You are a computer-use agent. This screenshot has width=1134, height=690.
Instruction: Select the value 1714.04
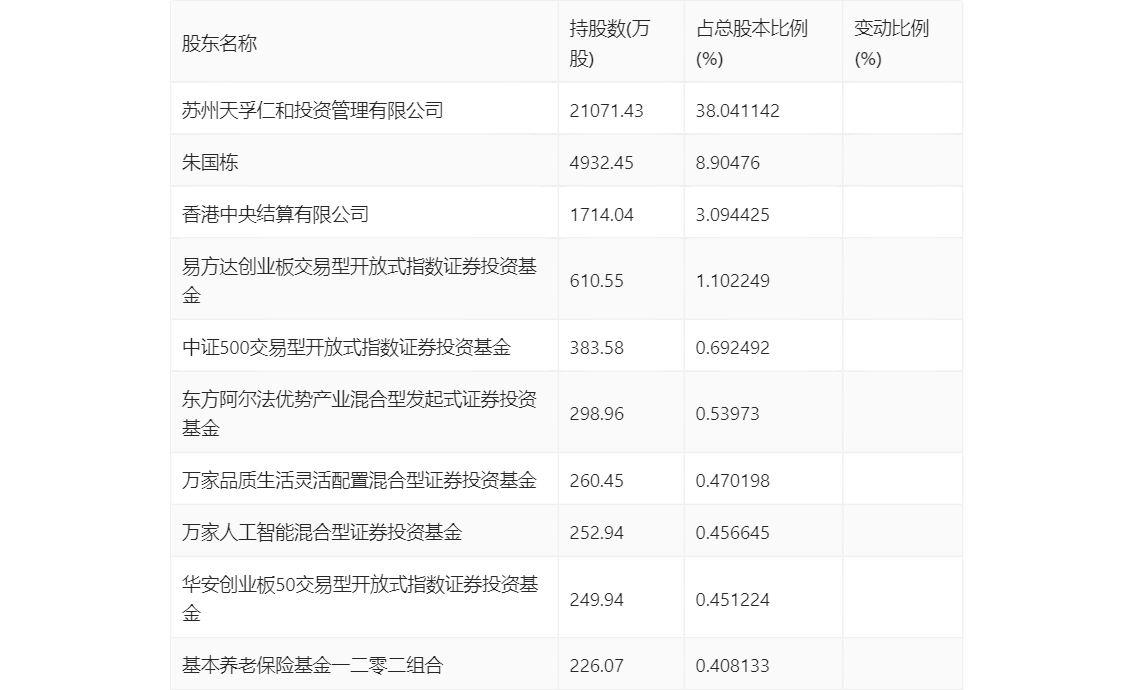pyautogui.click(x=601, y=215)
